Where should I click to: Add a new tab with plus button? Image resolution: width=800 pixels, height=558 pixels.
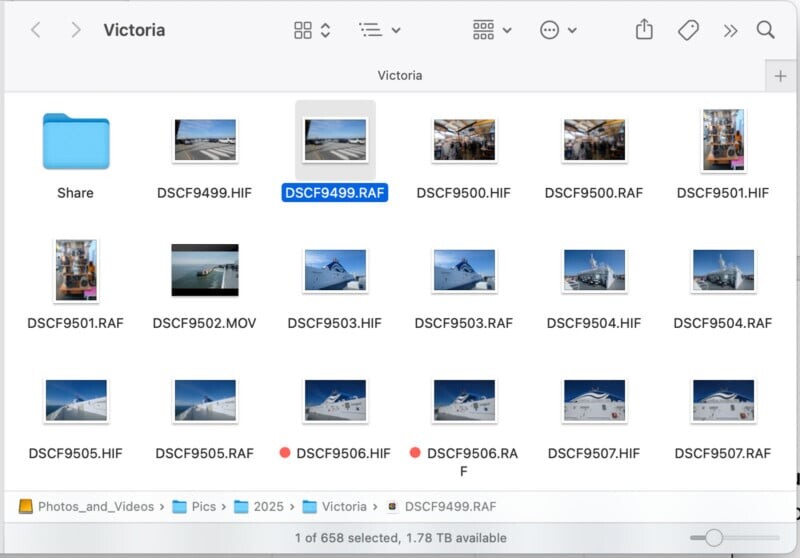click(x=781, y=76)
